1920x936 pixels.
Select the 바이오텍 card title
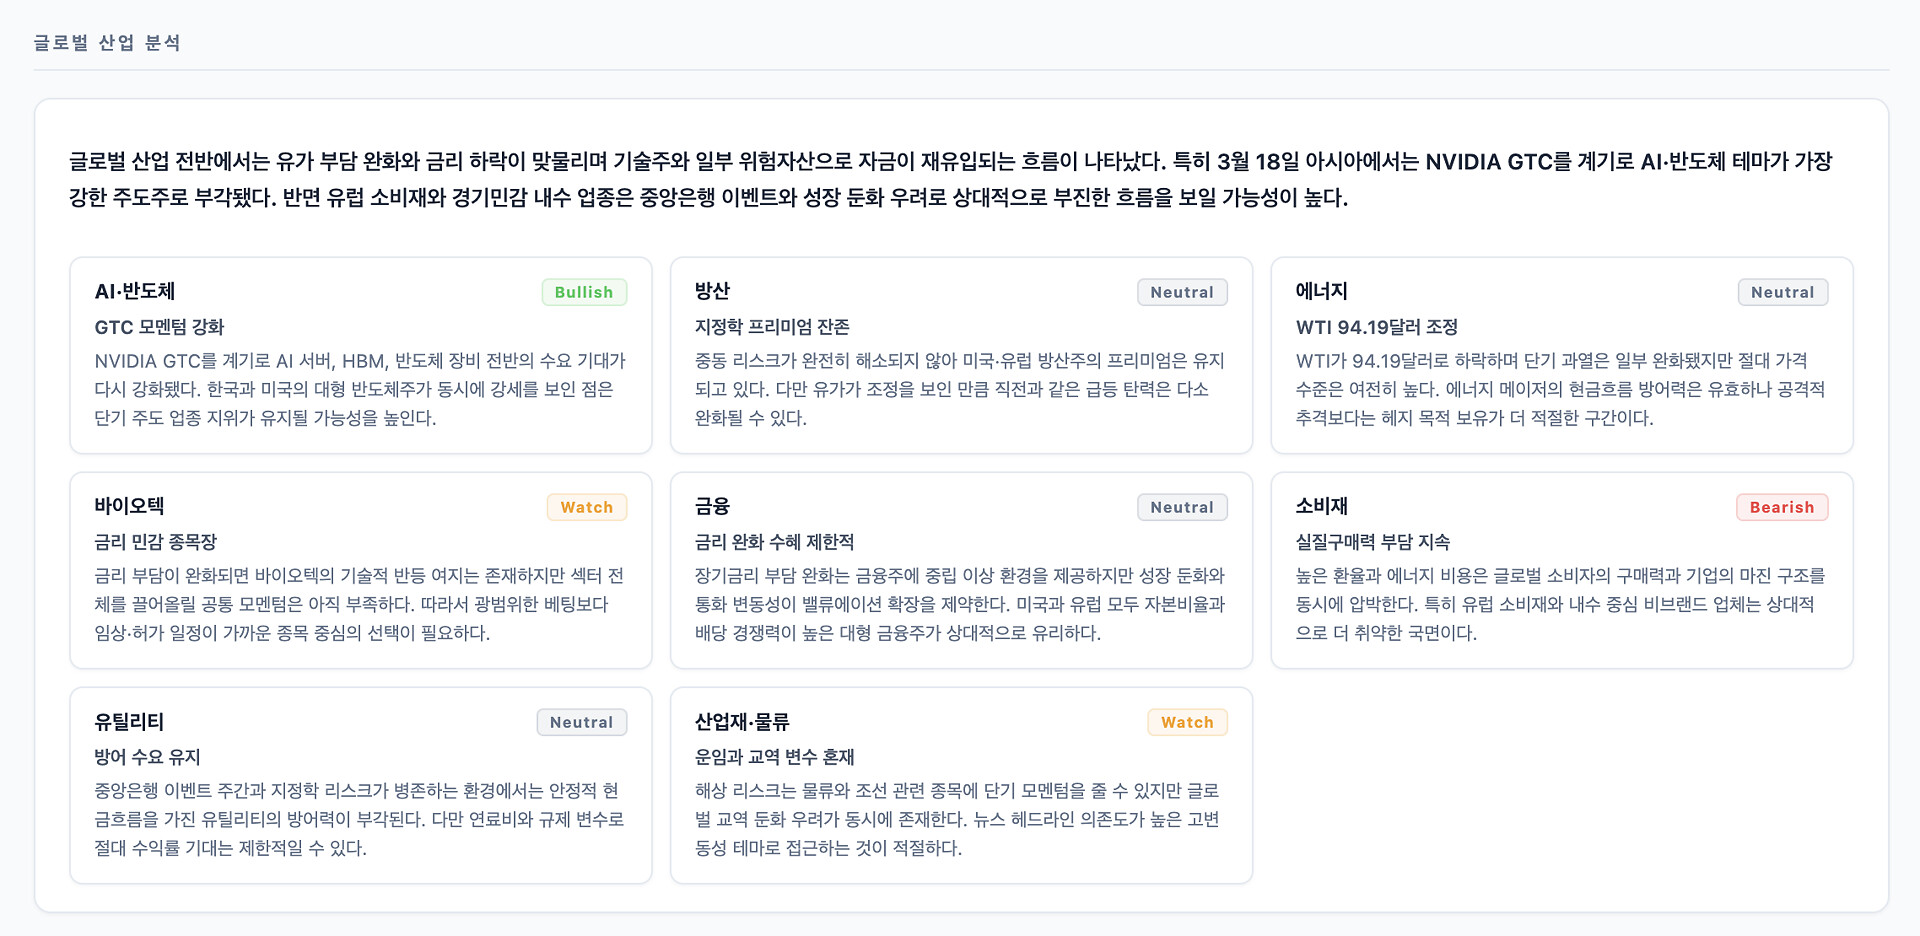pyautogui.click(x=129, y=506)
